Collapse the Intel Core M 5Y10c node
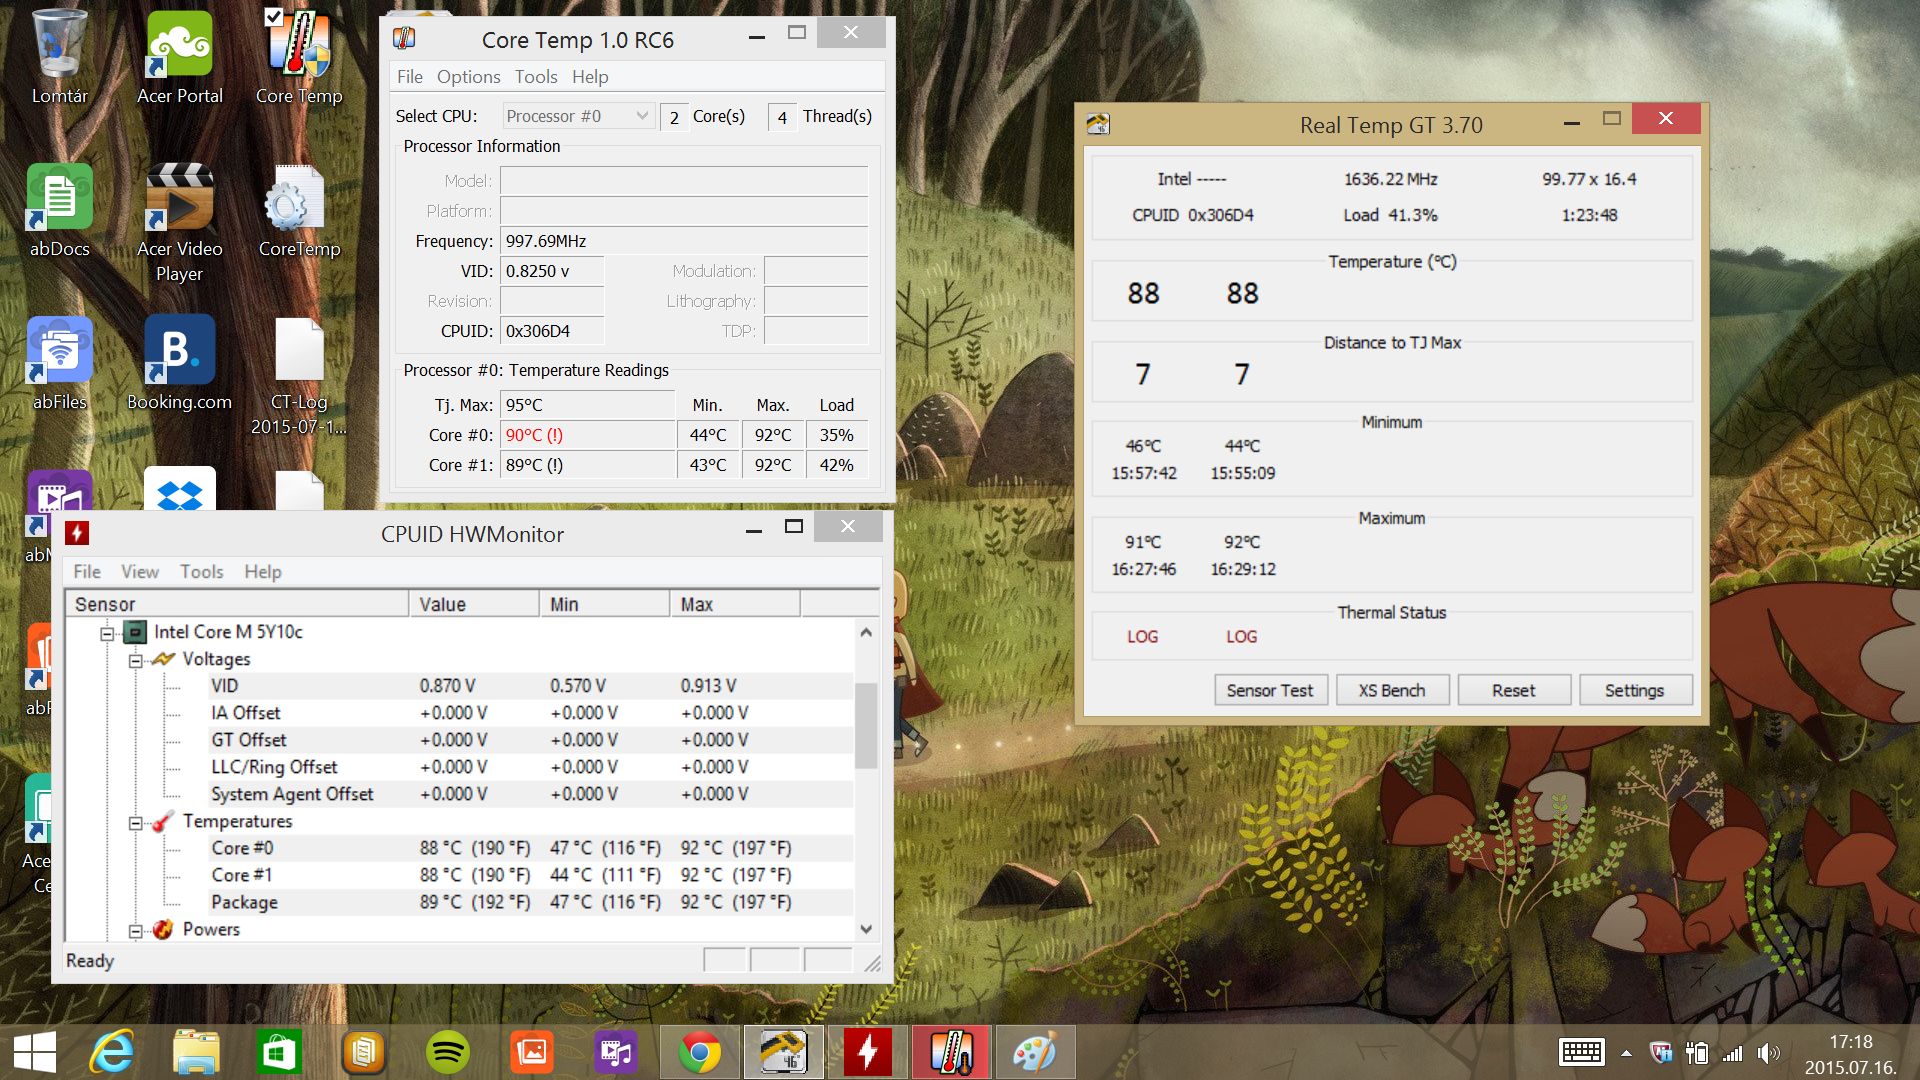Image resolution: width=1920 pixels, height=1080 pixels. [106, 633]
